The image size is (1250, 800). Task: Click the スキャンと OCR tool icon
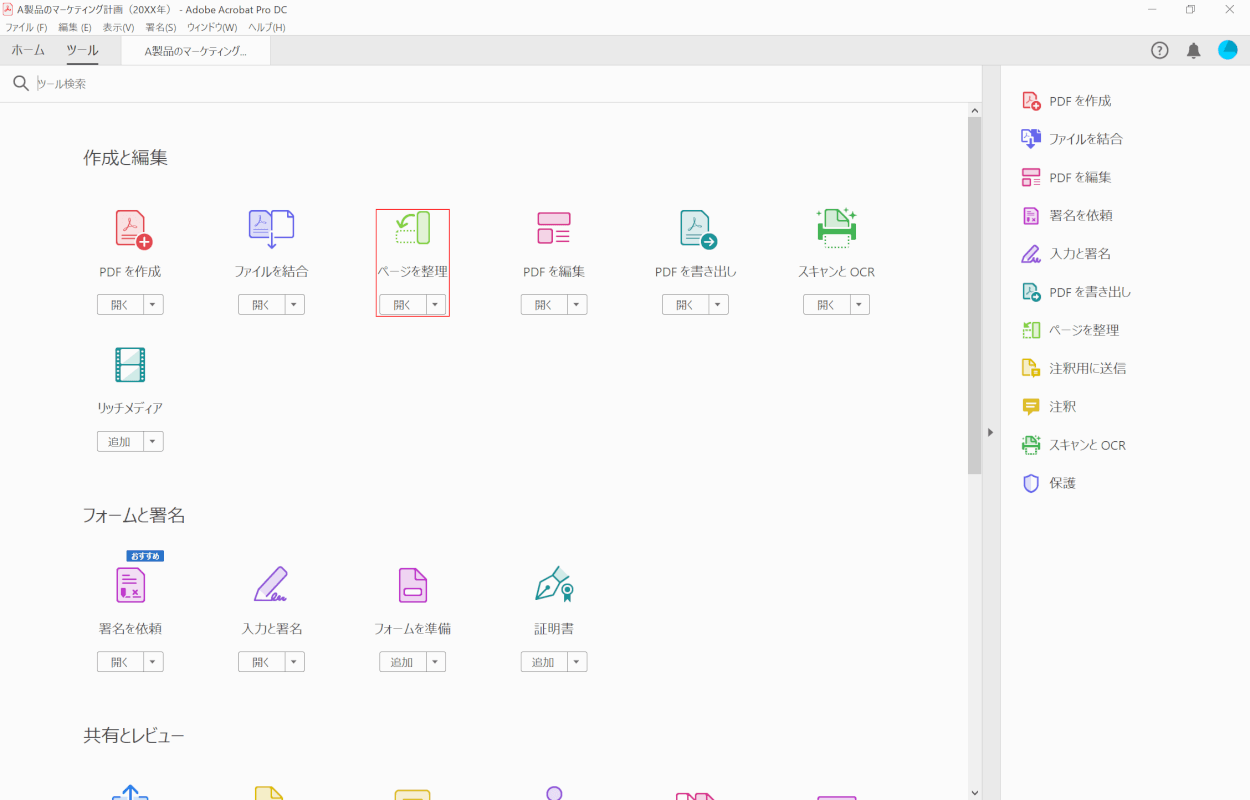coord(836,229)
